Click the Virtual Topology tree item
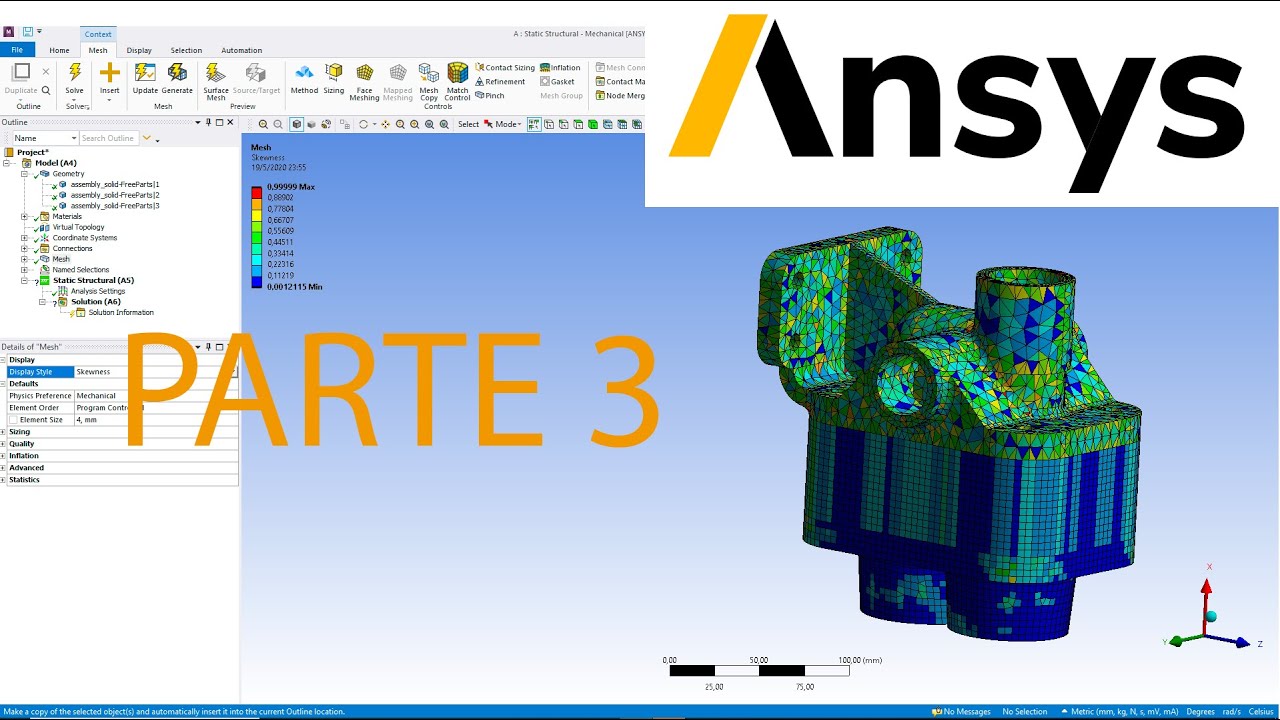 (x=78, y=227)
